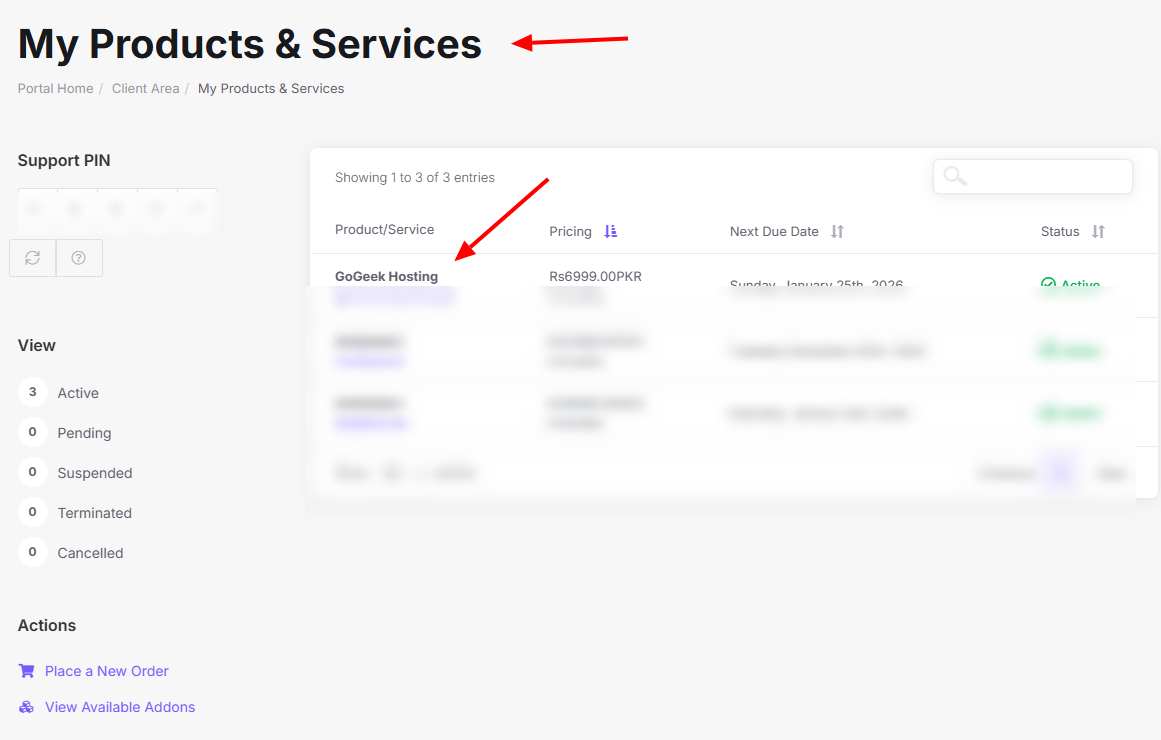Go to Client Area breadcrumb
1161x740 pixels.
[x=145, y=89]
